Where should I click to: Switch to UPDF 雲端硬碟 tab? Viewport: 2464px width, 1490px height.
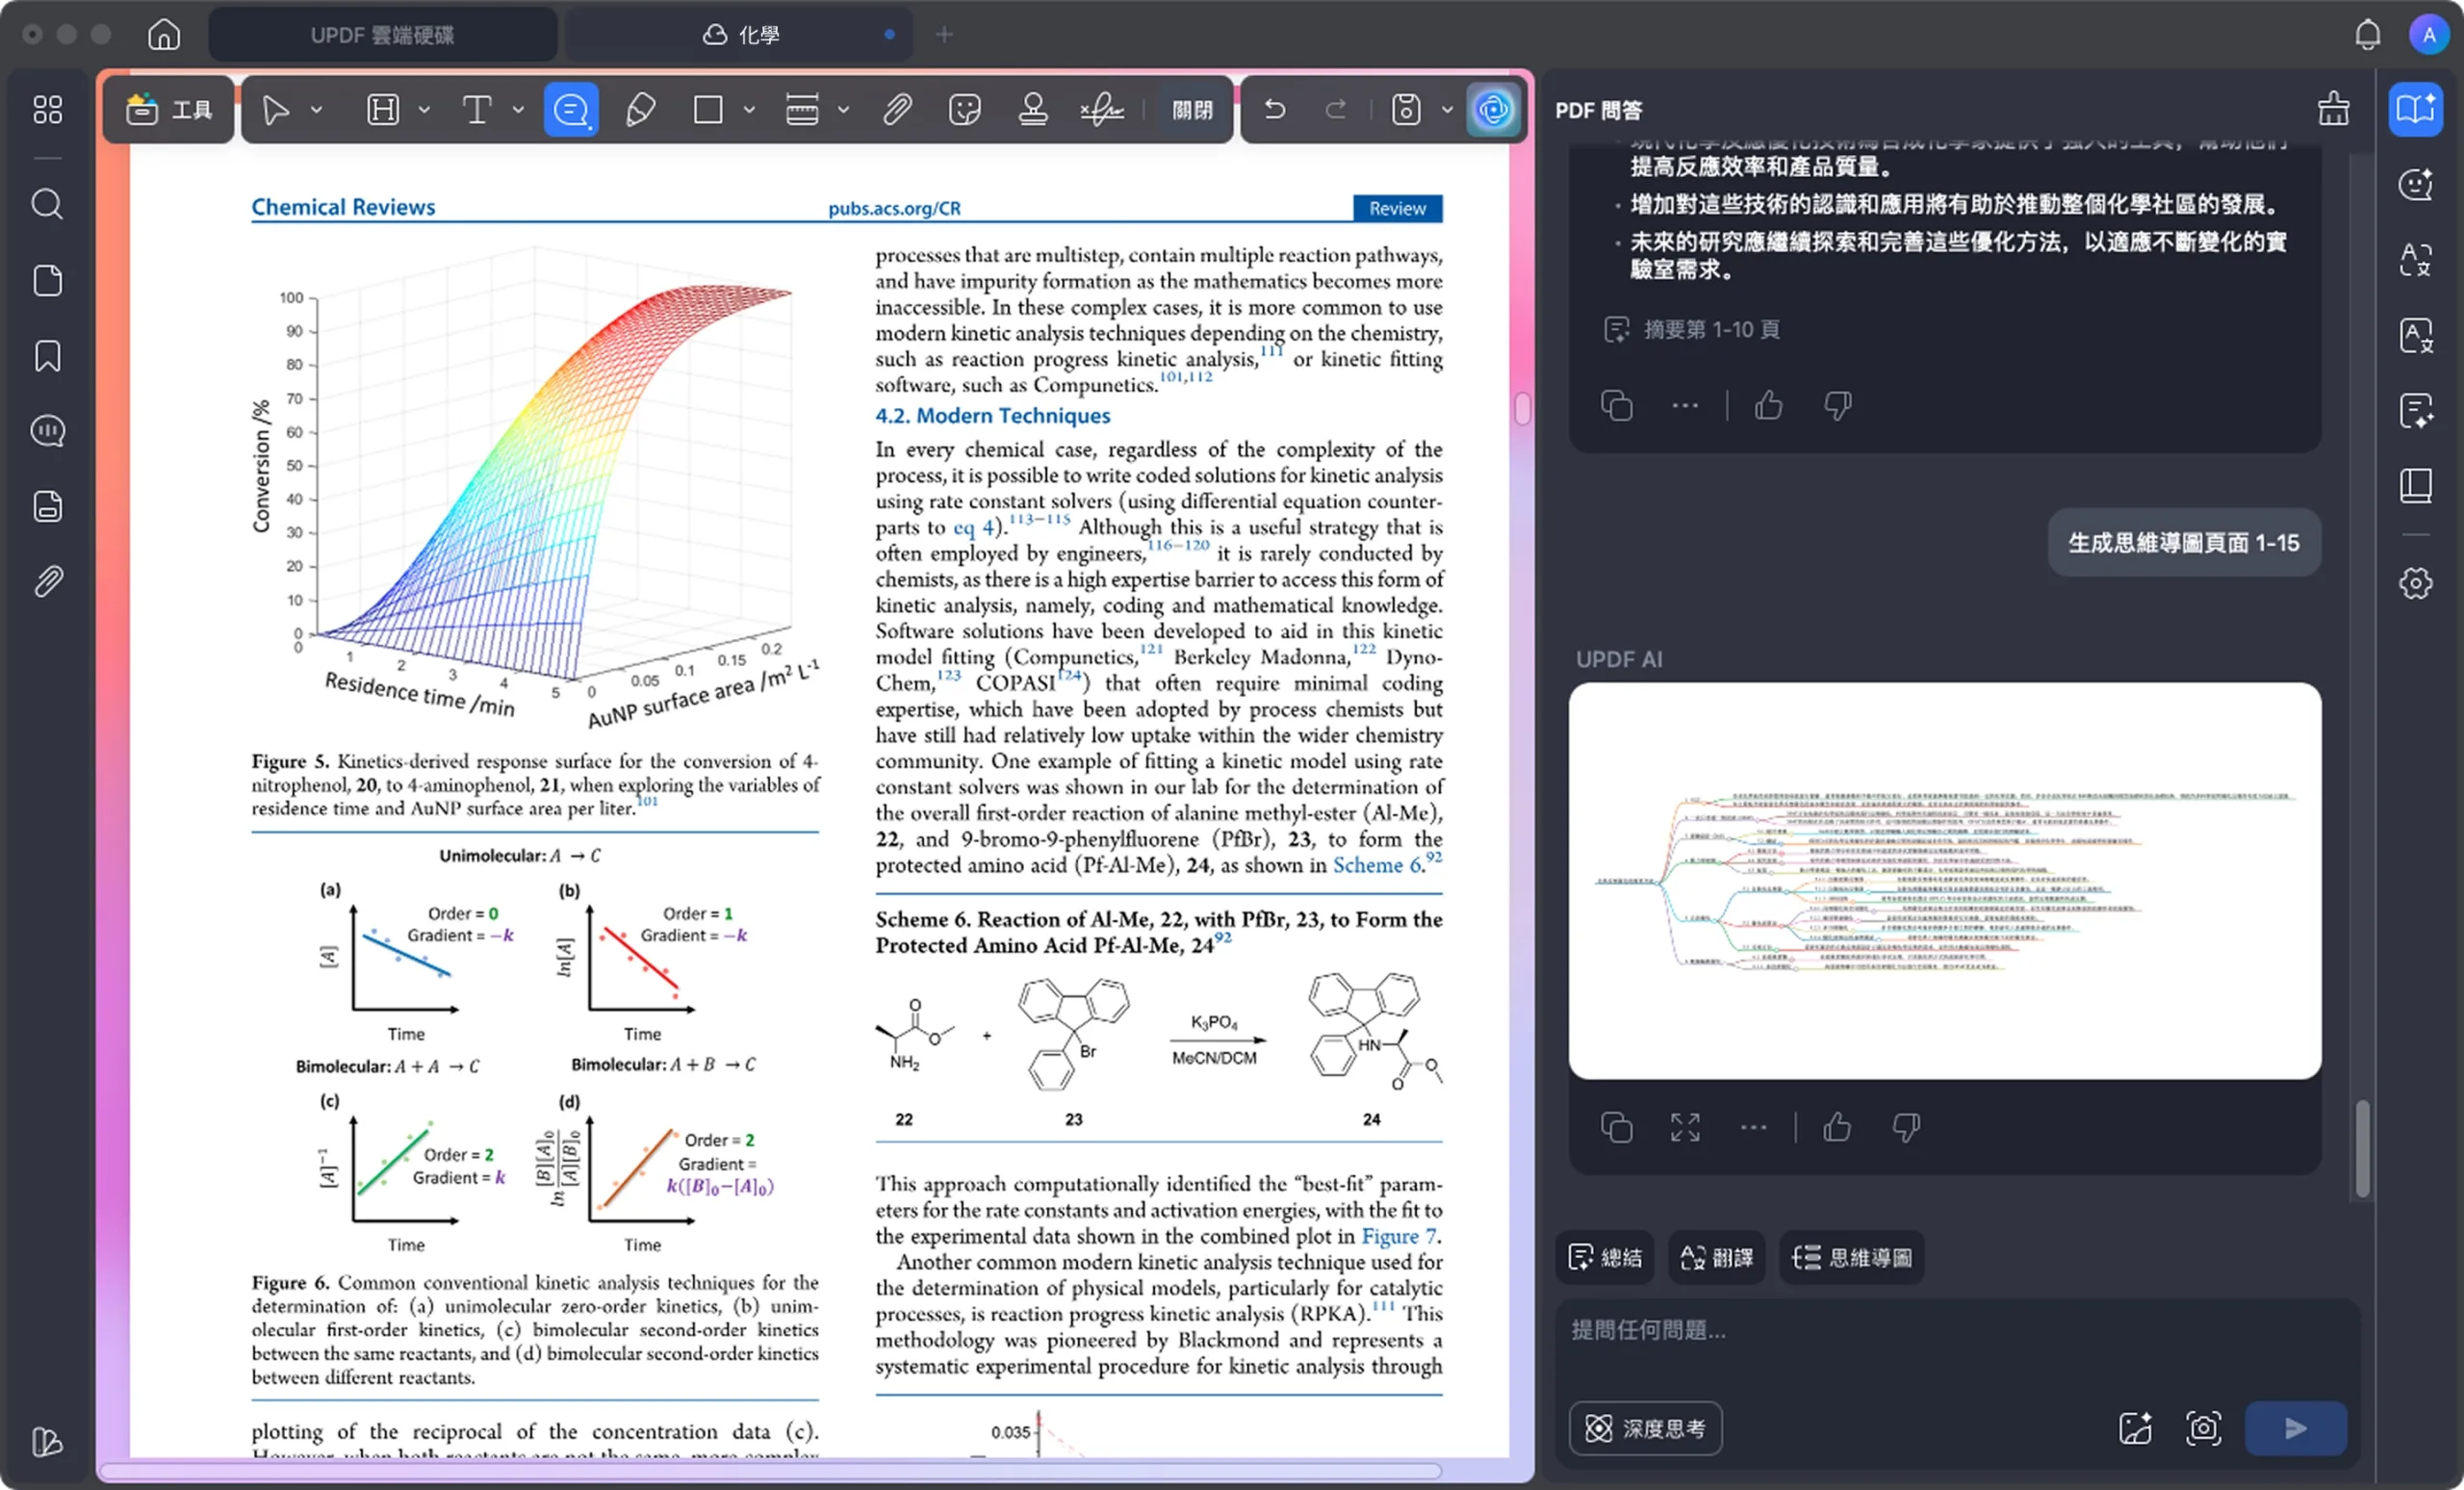pyautogui.click(x=382, y=35)
